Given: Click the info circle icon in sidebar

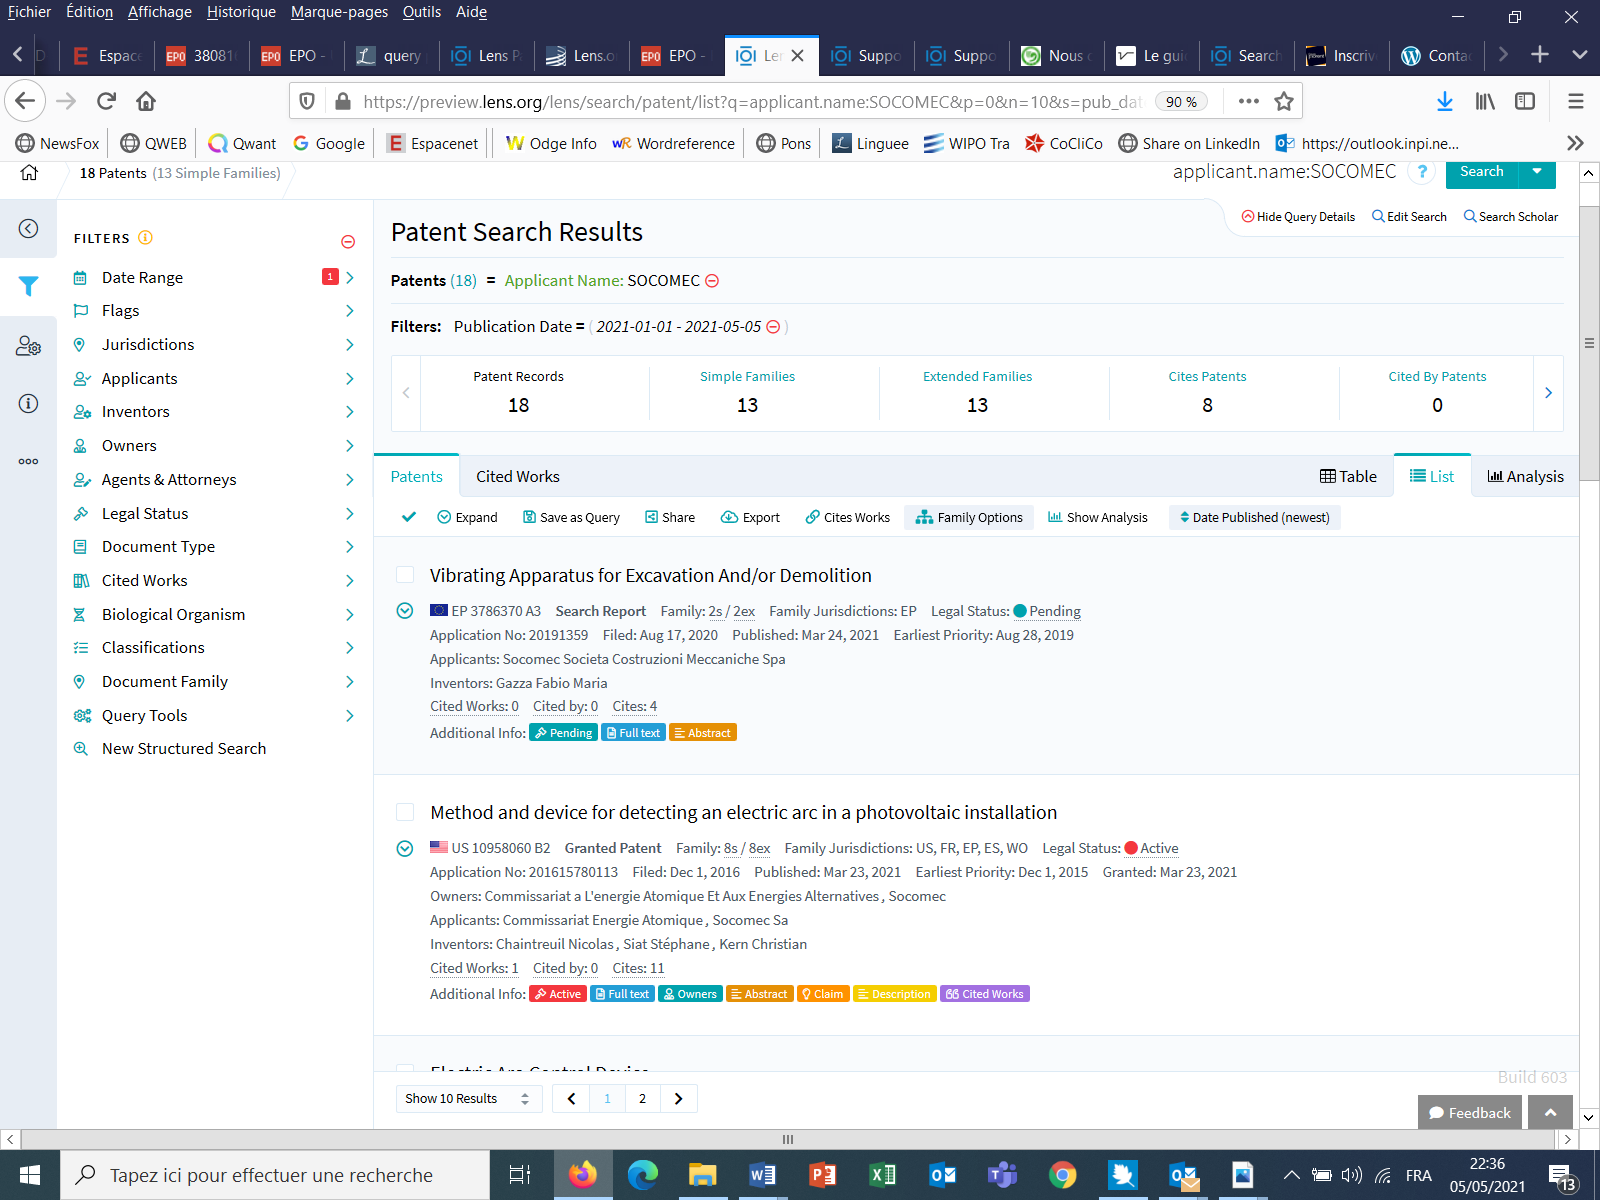Looking at the screenshot, I should (x=28, y=403).
